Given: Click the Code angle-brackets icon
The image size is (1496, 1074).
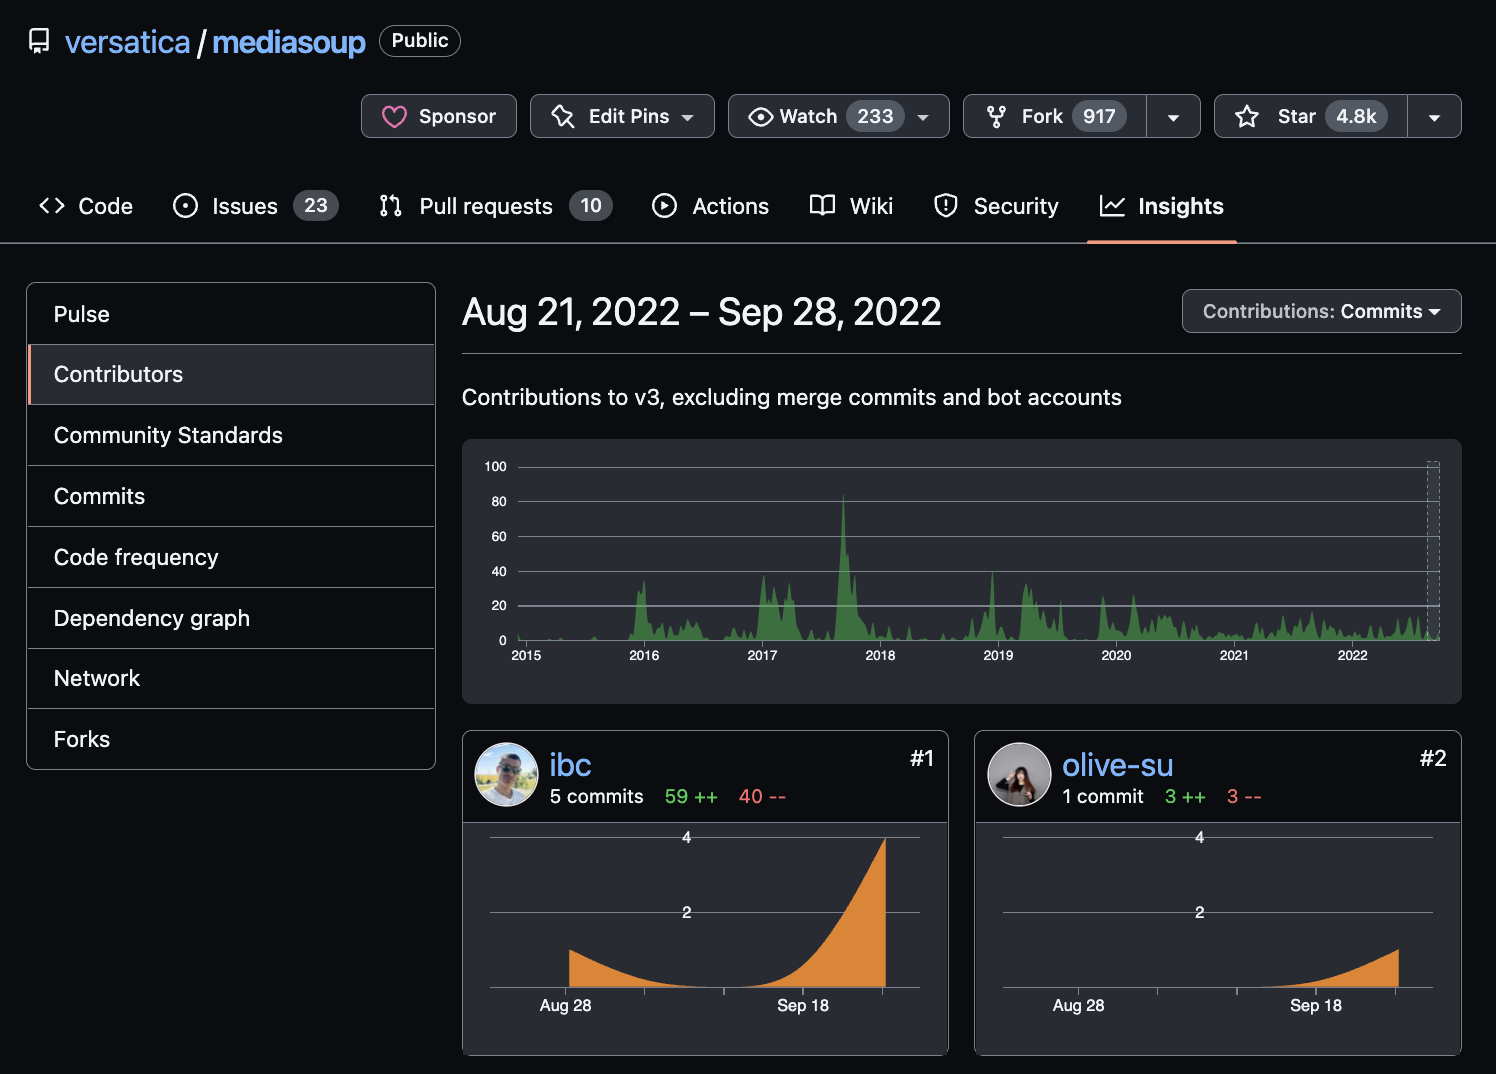Looking at the screenshot, I should (x=52, y=206).
